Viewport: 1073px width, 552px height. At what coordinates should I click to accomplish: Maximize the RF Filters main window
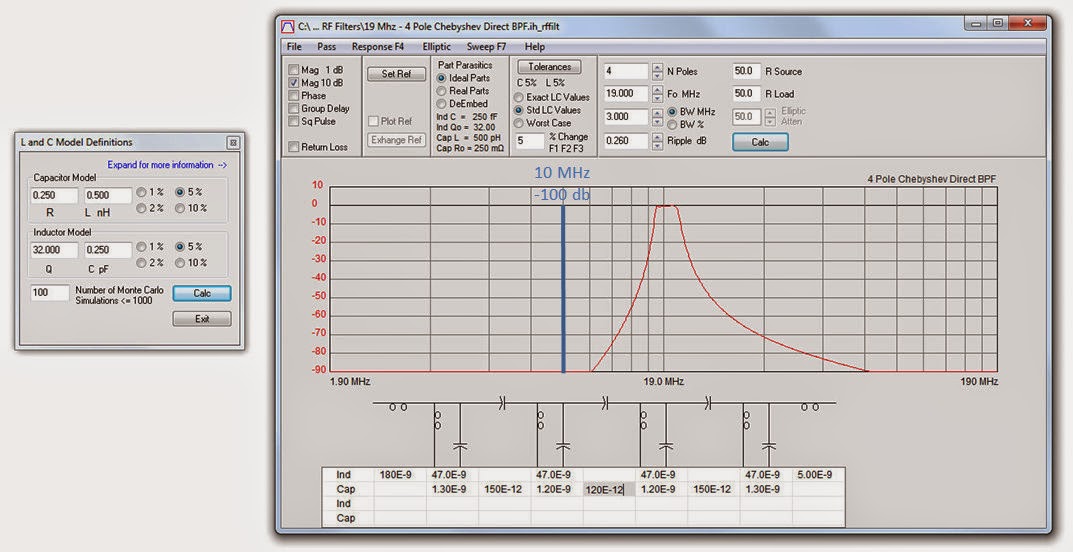(x=998, y=23)
